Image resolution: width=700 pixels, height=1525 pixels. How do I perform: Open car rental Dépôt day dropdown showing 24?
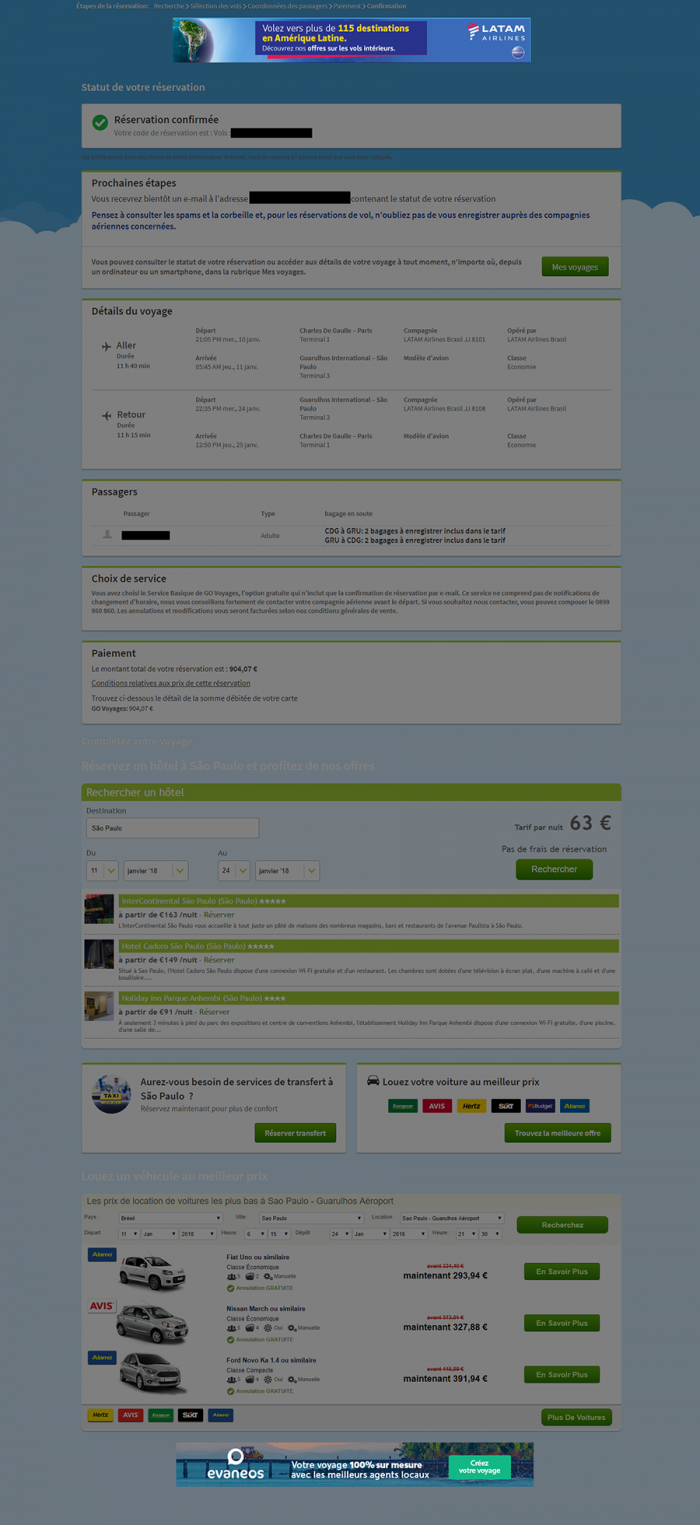(340, 1234)
